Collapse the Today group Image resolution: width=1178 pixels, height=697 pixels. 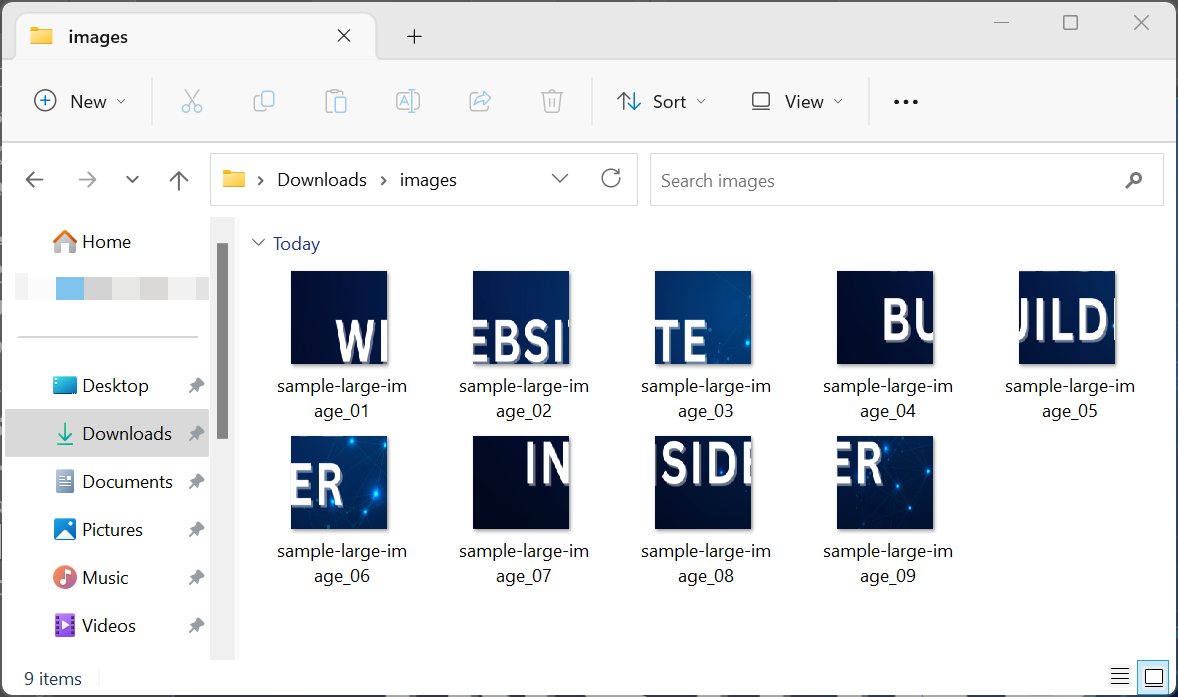[260, 243]
